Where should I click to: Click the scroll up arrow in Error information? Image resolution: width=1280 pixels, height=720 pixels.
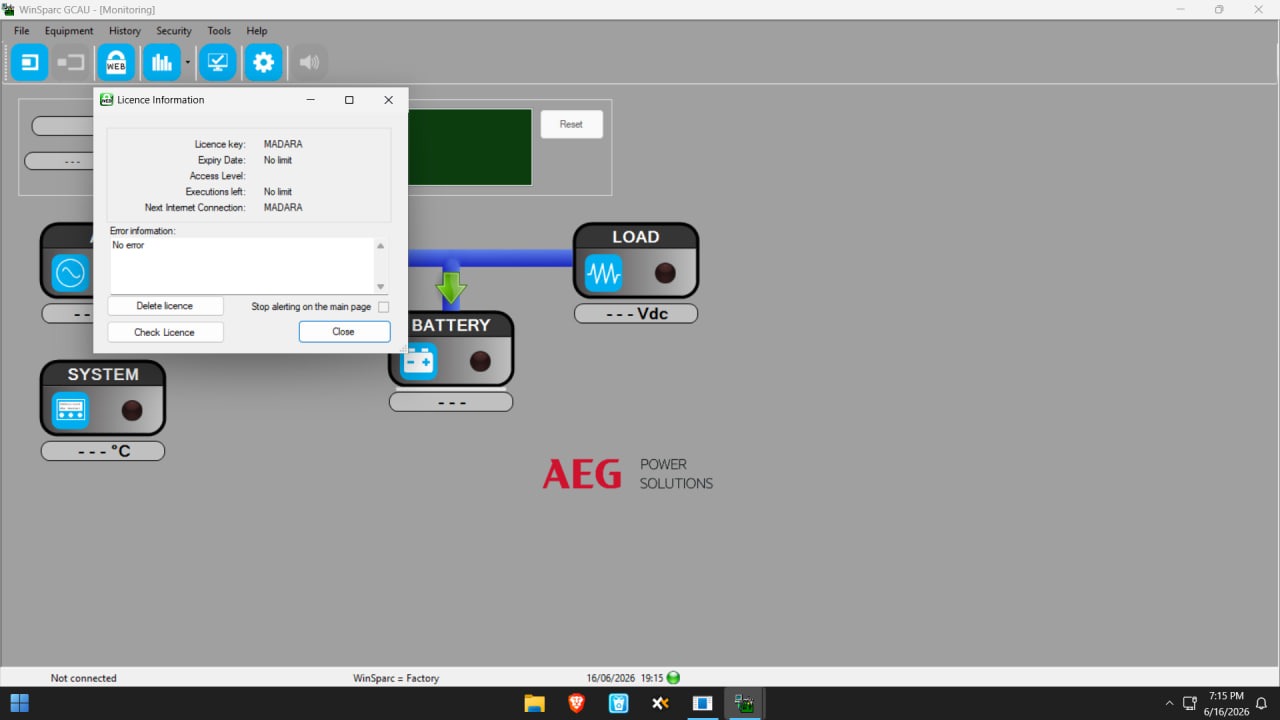[380, 245]
